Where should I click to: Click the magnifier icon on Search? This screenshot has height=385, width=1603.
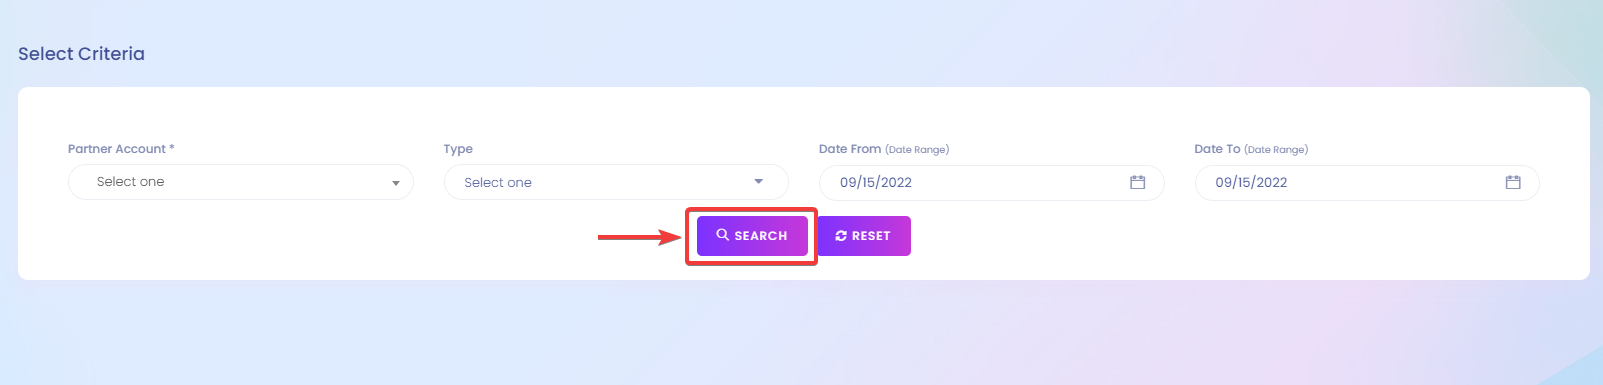pyautogui.click(x=723, y=235)
